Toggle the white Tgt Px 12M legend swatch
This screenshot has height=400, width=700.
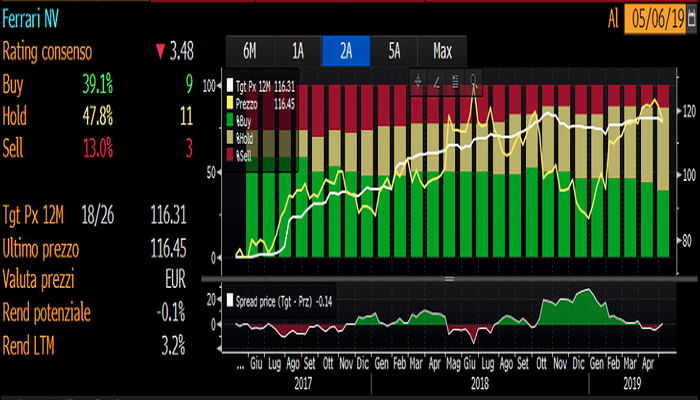pos(230,84)
